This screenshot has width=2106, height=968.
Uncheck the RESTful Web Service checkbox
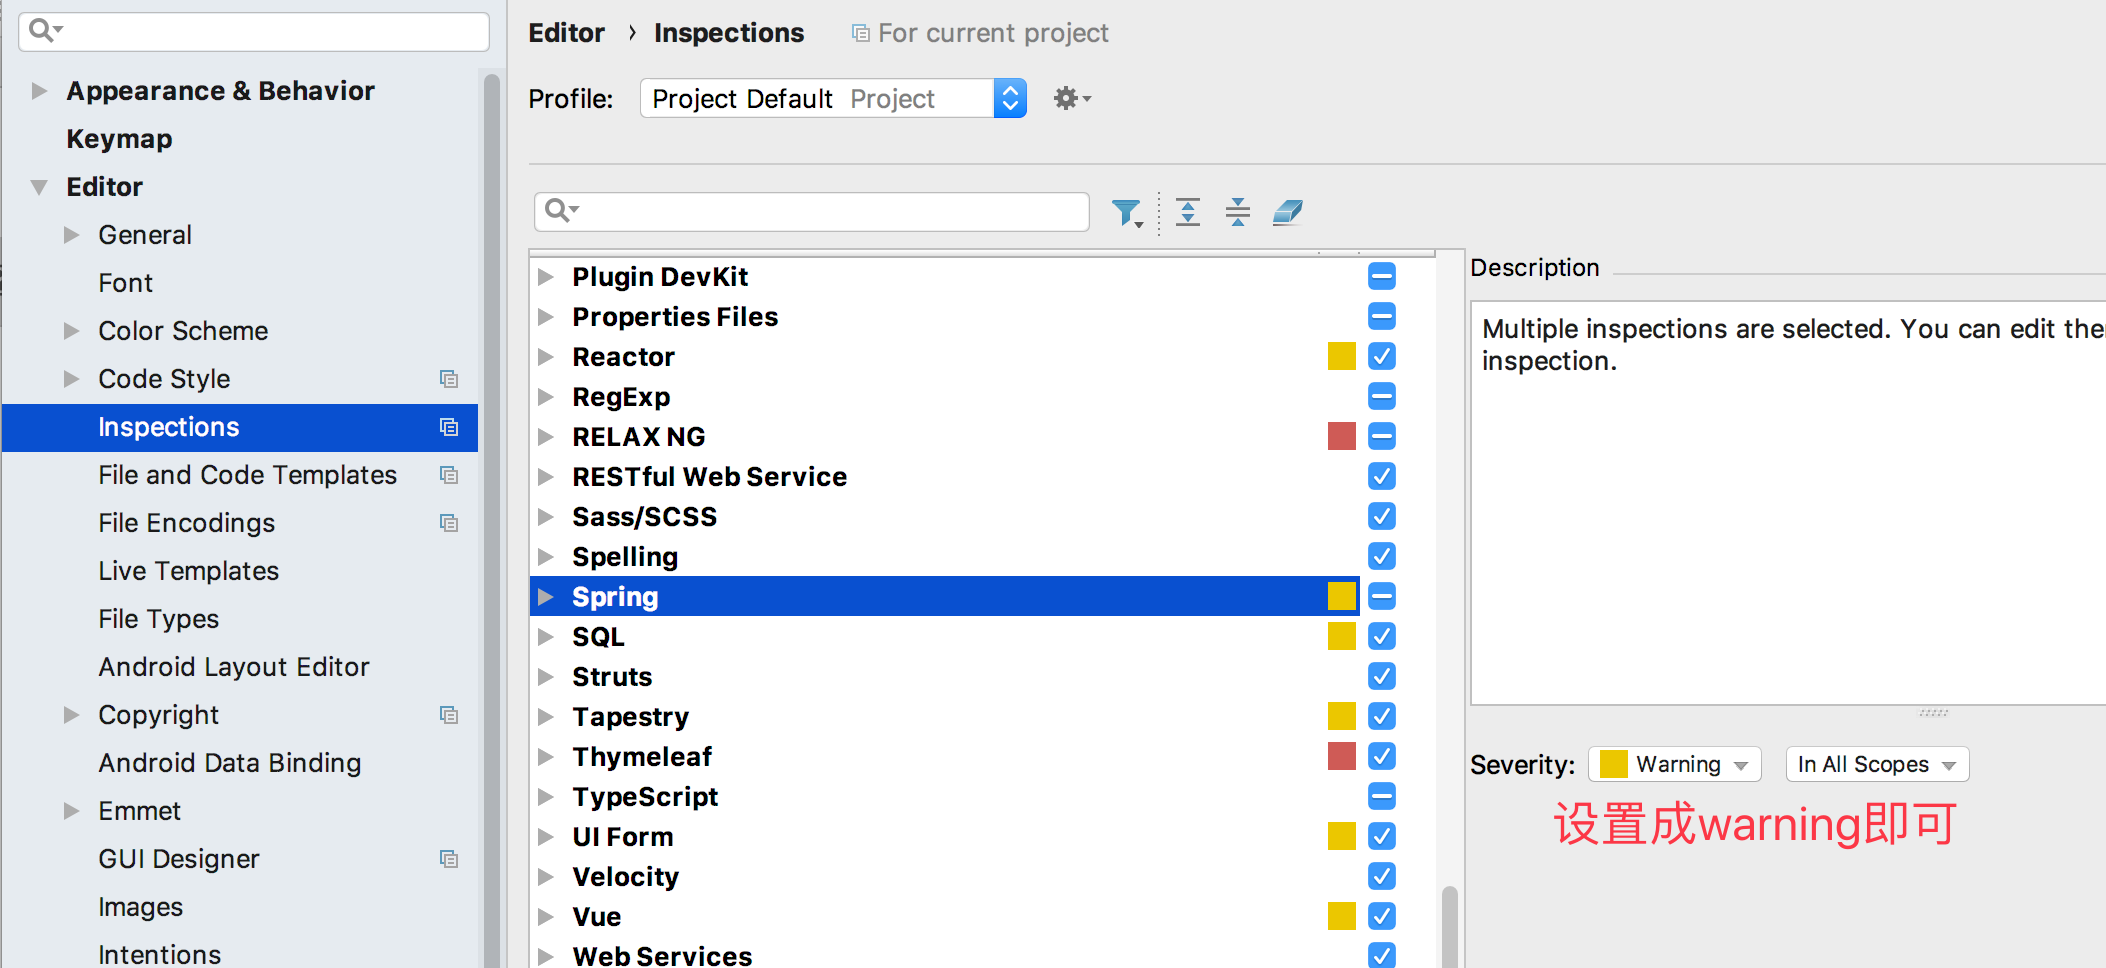tap(1382, 476)
